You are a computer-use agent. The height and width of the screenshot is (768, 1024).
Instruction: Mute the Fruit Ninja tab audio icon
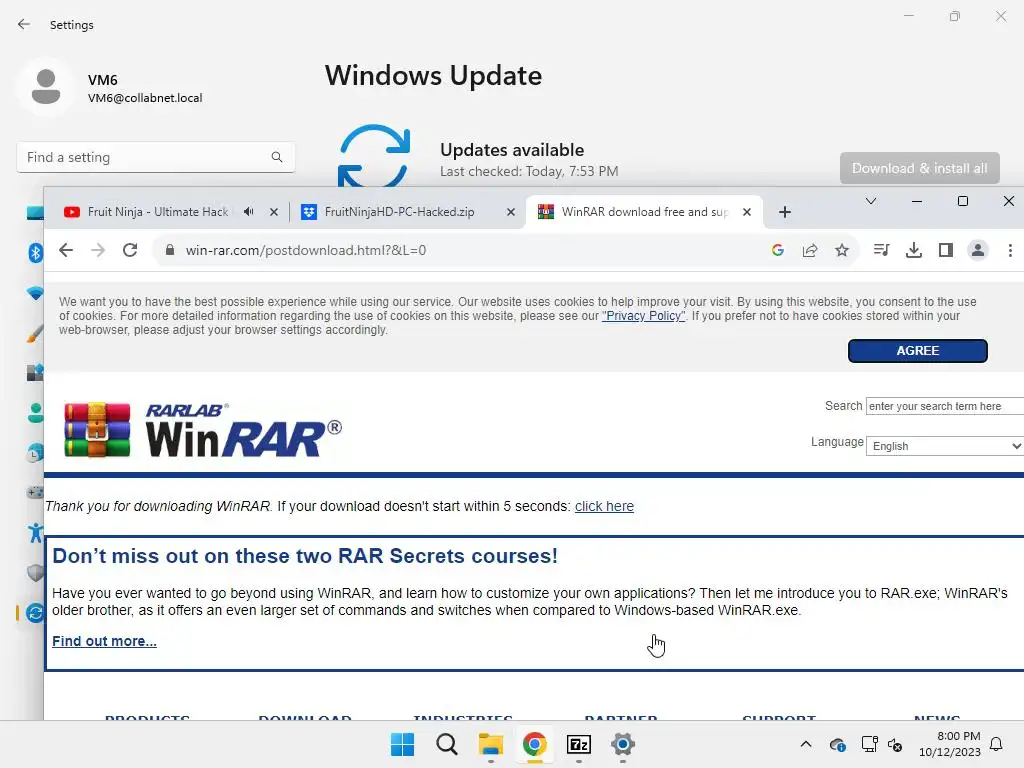pos(249,212)
